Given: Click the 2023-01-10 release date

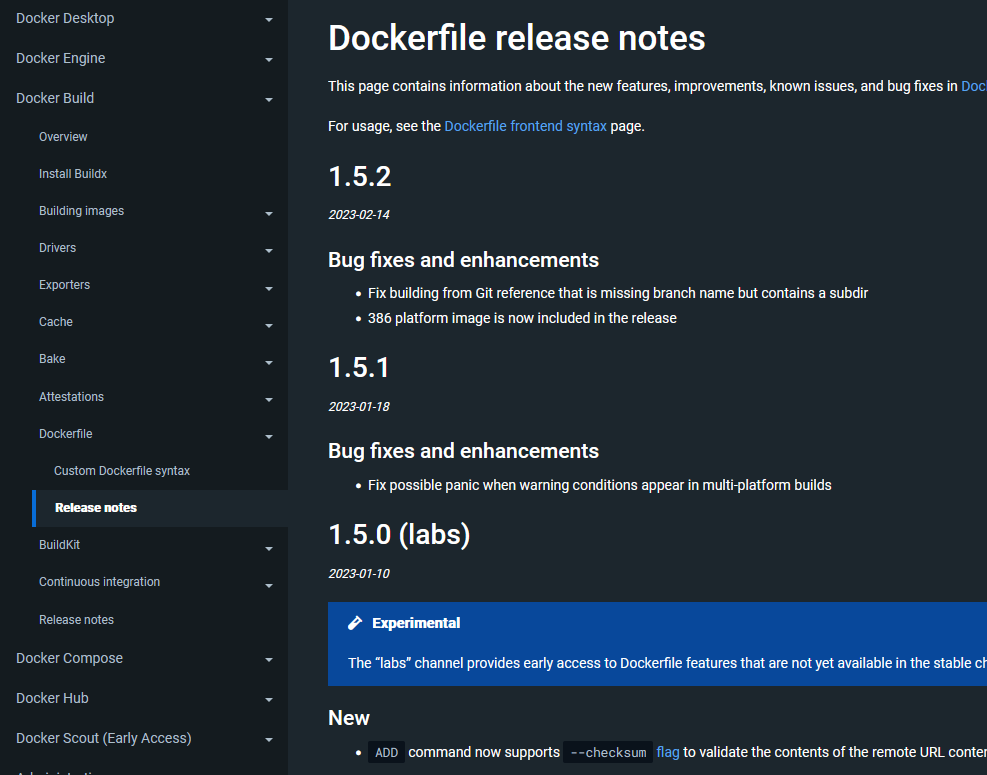Looking at the screenshot, I should click(359, 574).
